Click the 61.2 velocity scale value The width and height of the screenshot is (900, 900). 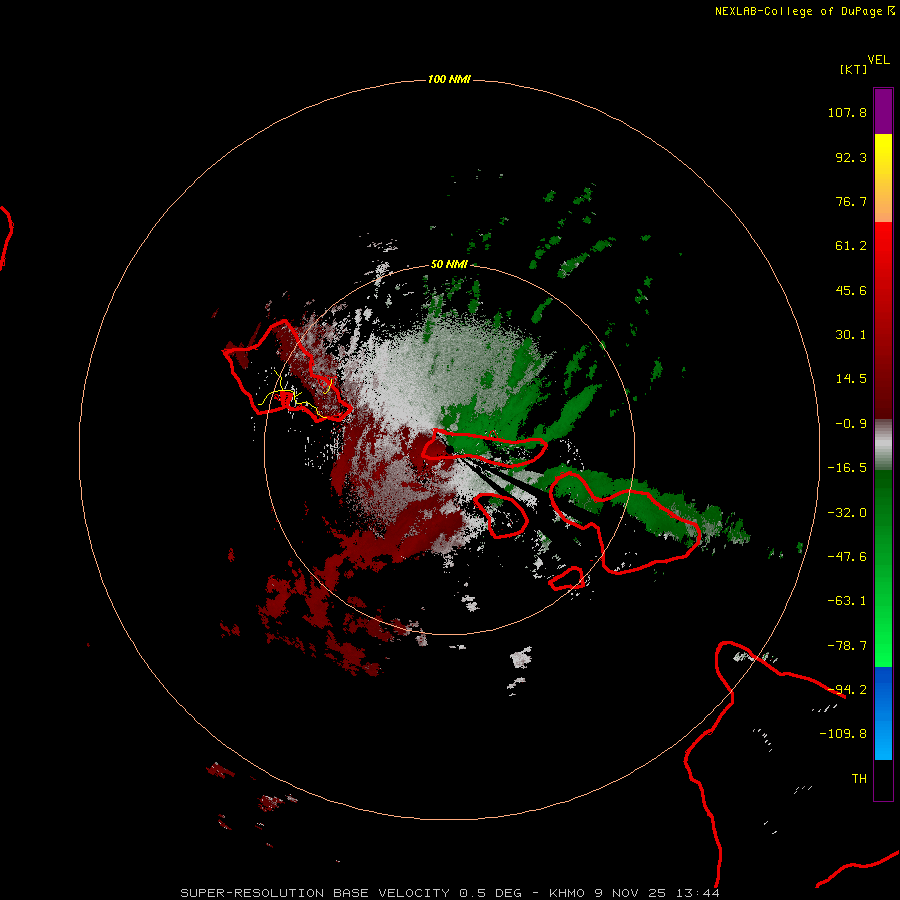click(x=851, y=246)
